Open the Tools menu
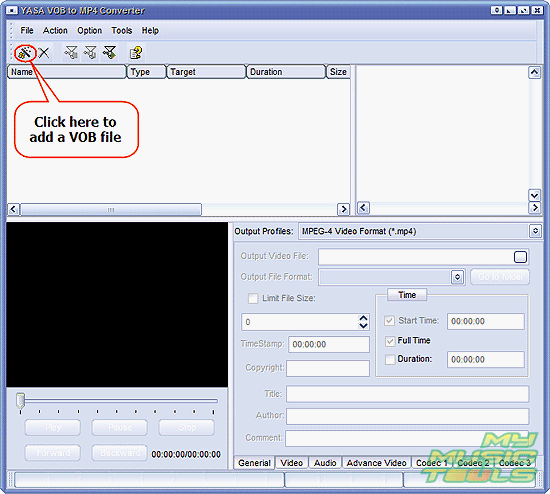This screenshot has height=494, width=550. (x=122, y=31)
